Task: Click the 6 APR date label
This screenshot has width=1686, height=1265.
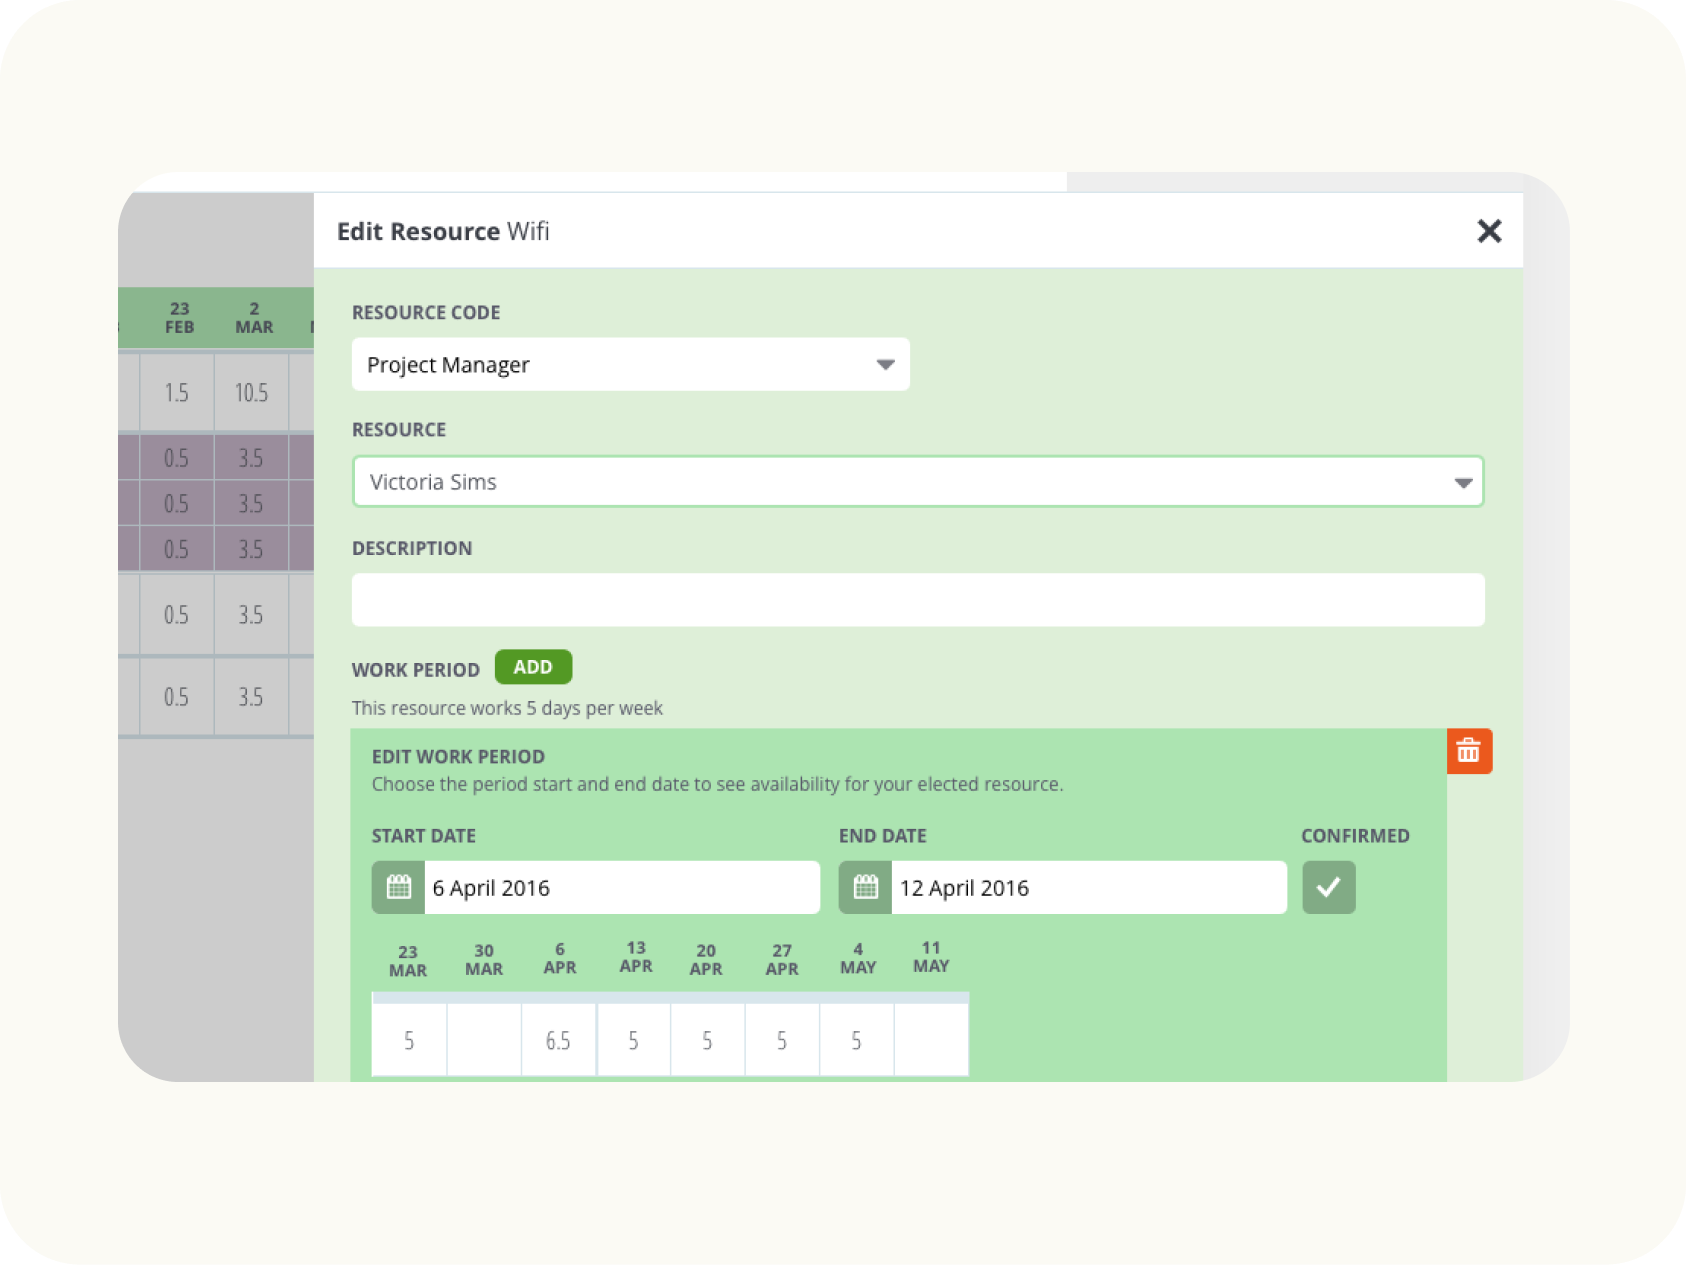Action: (560, 959)
